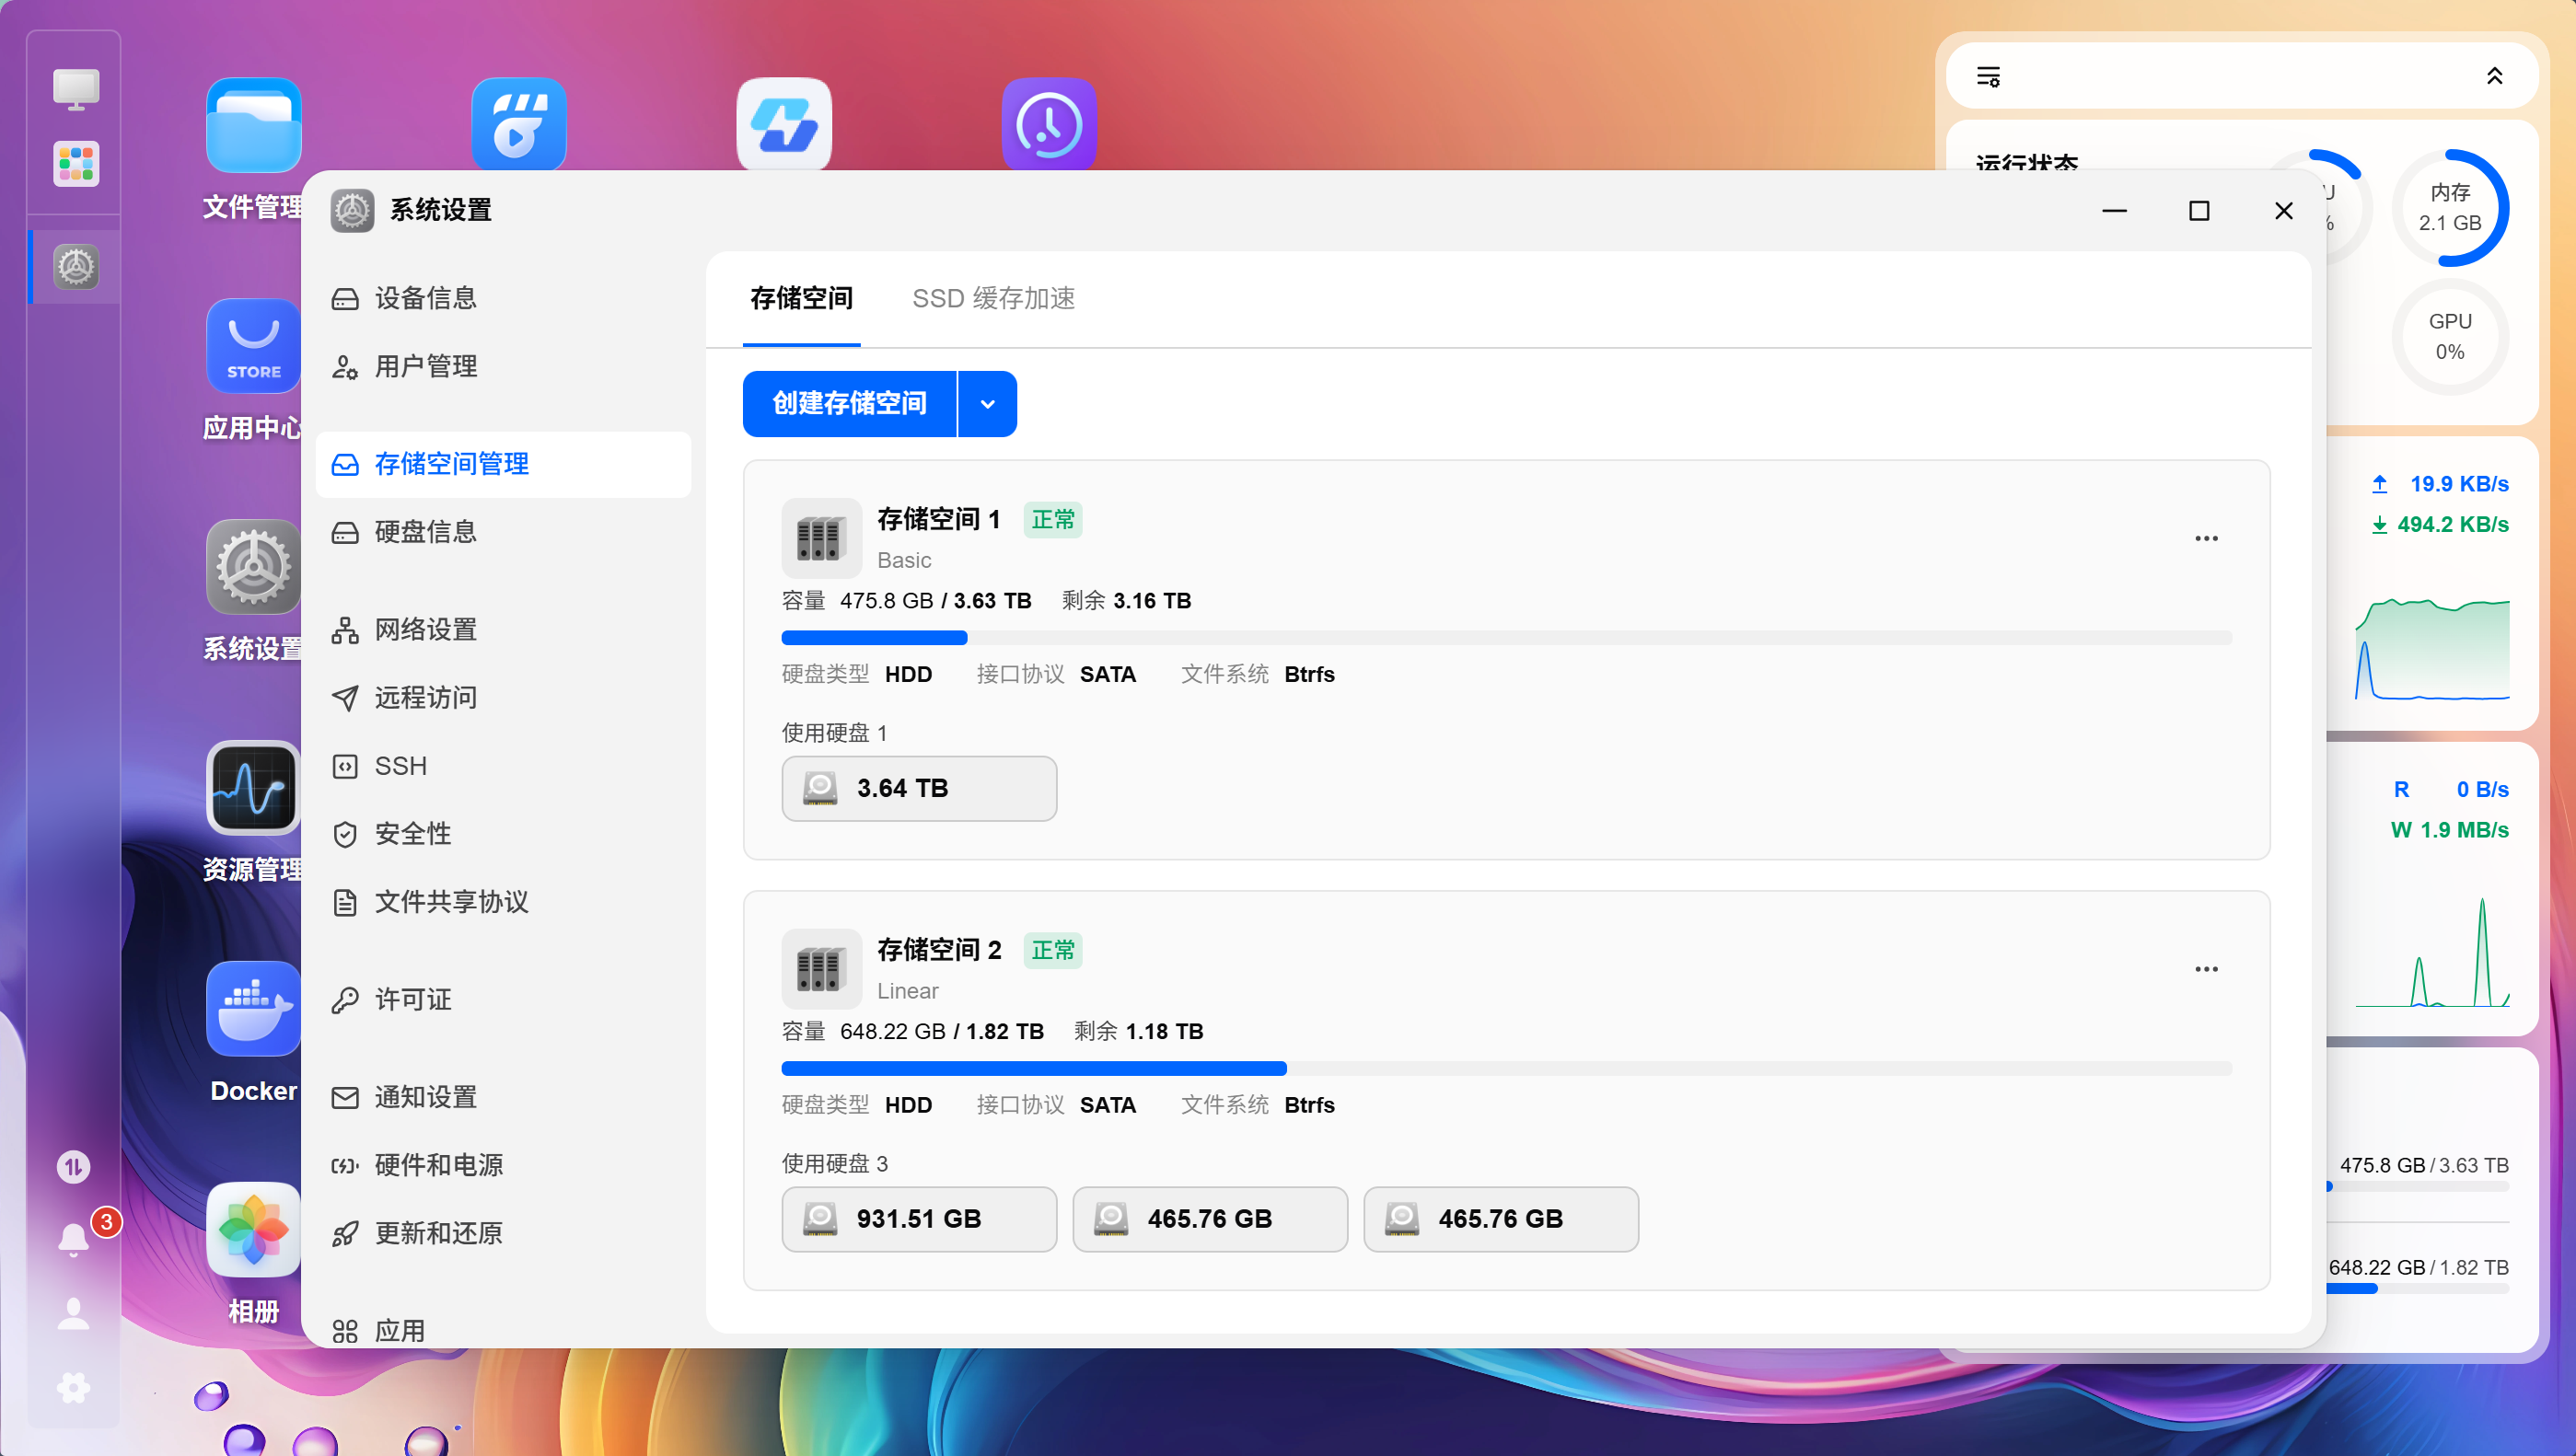
Task: Open the more options menu for 存储空间 2
Action: (x=2206, y=969)
